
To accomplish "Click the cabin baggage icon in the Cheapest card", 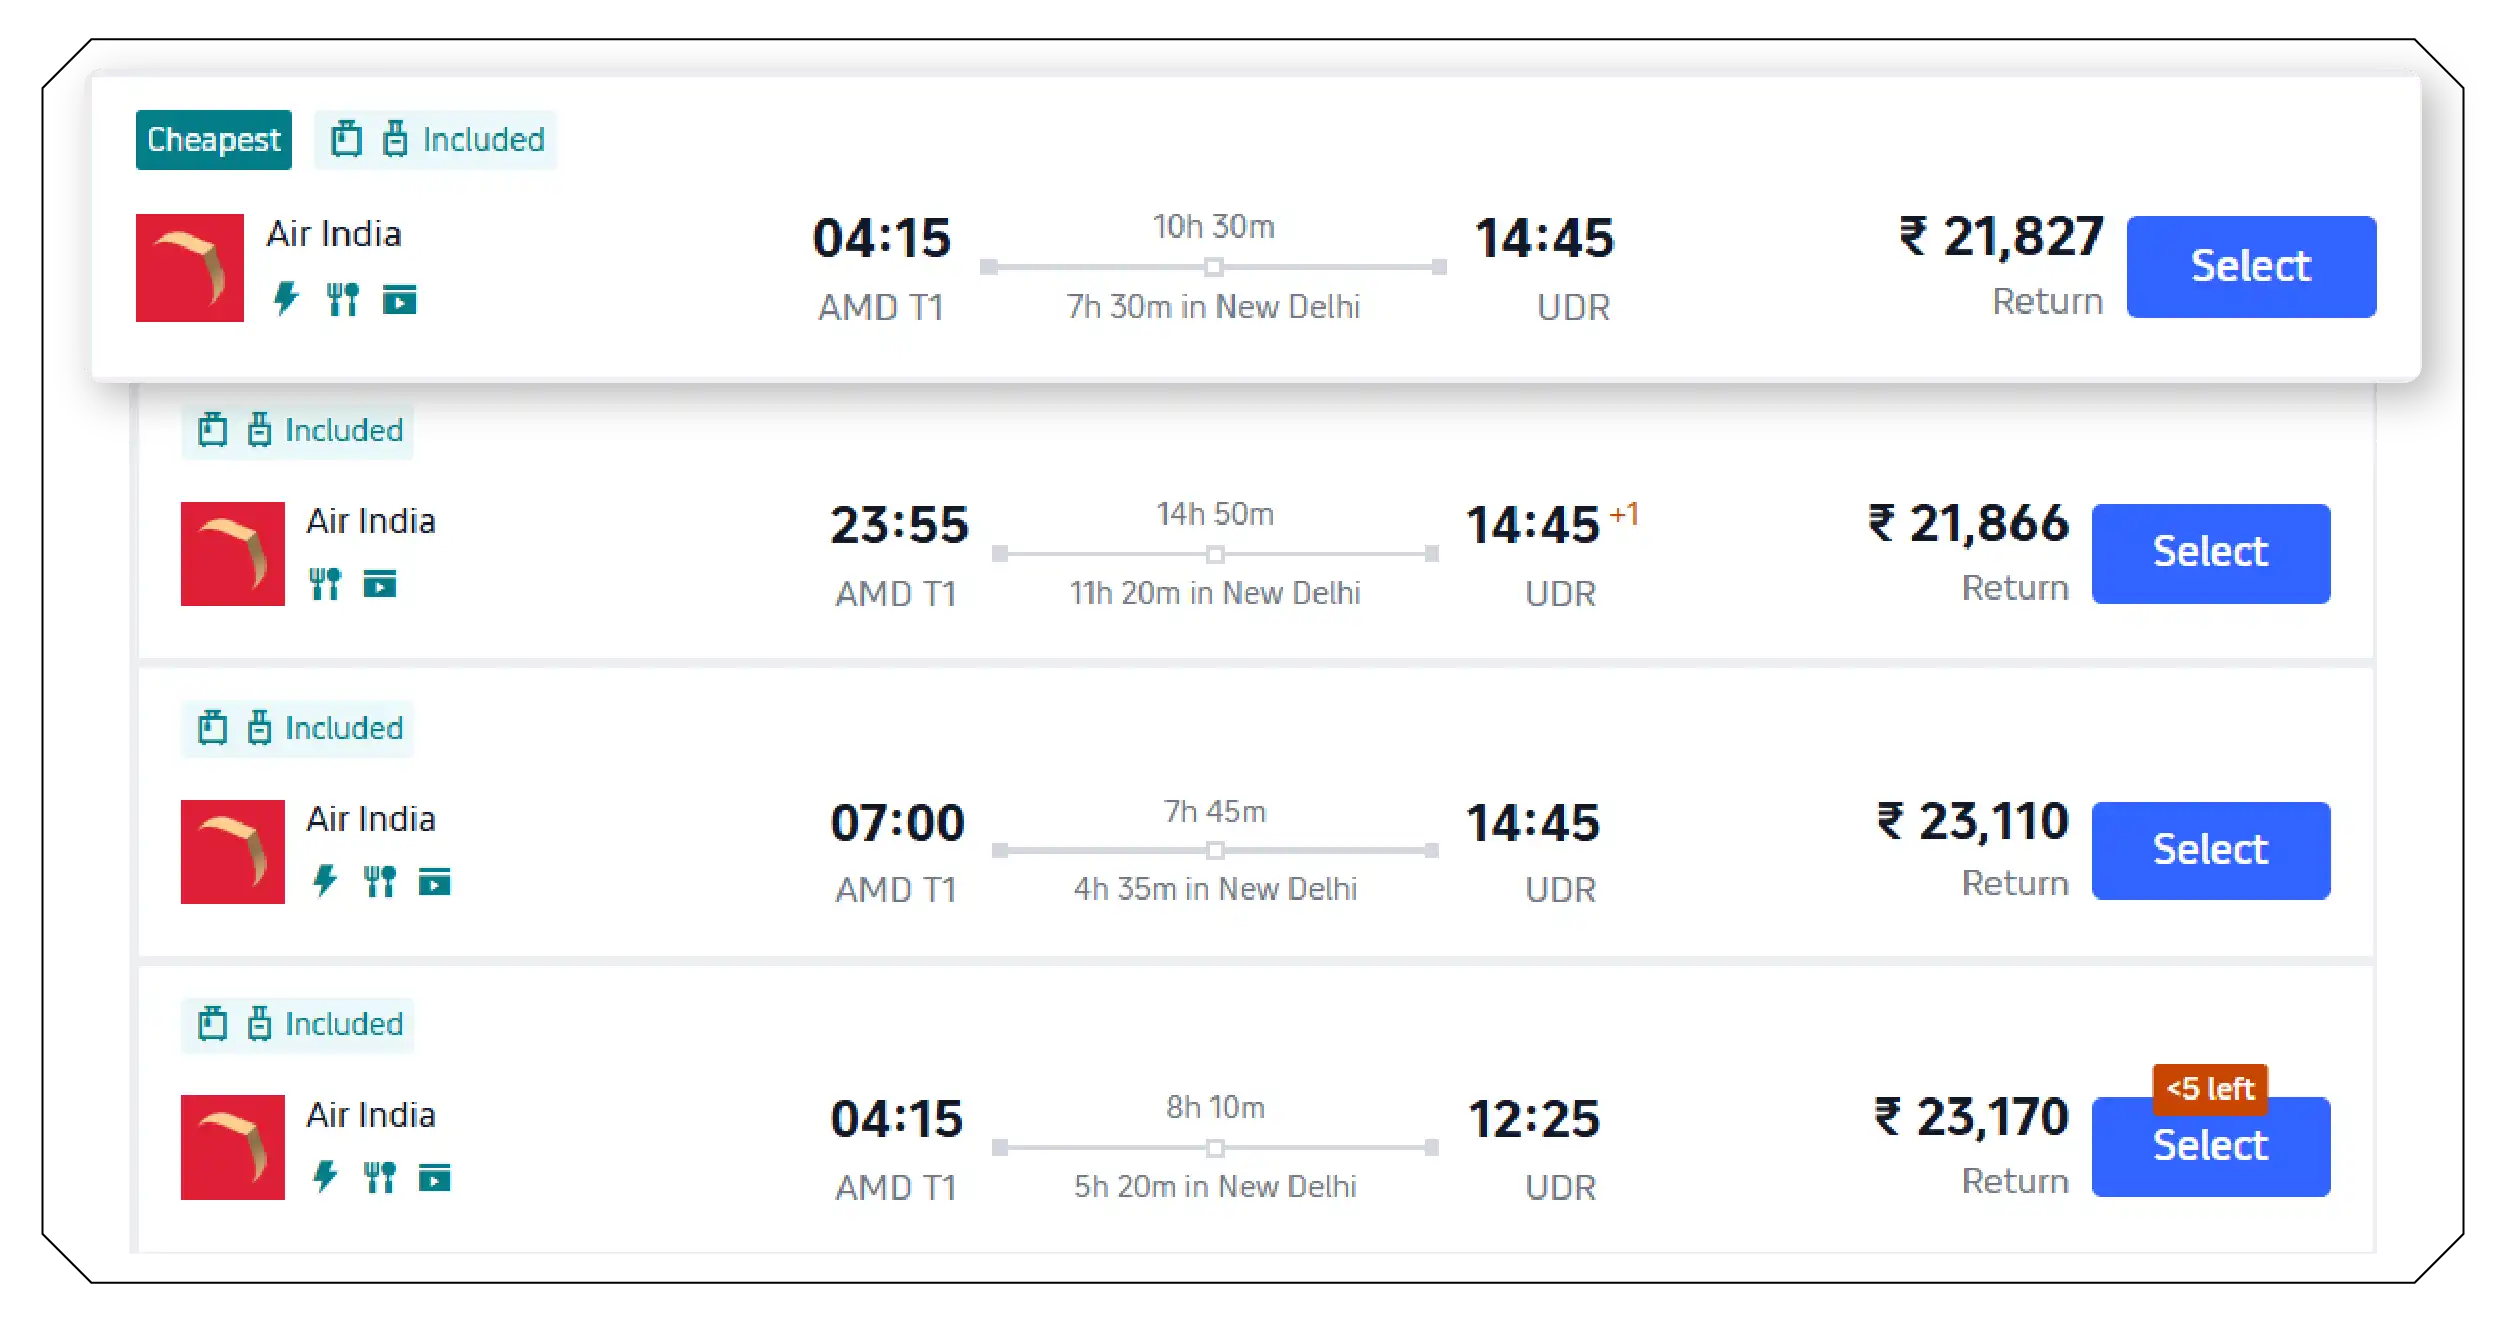I will point(347,138).
